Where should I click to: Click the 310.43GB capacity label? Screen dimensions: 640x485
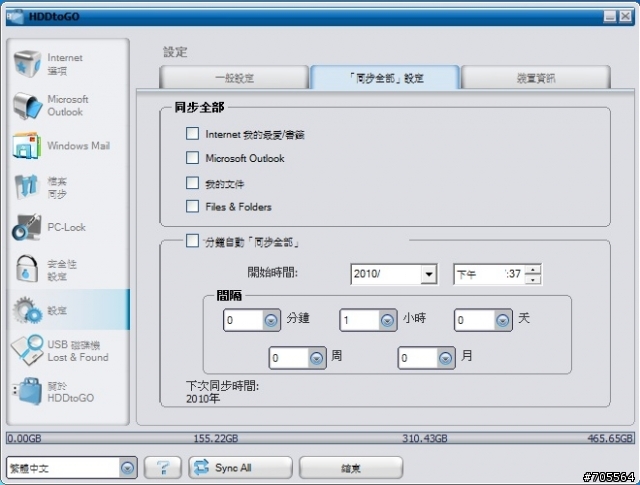[x=425, y=438]
